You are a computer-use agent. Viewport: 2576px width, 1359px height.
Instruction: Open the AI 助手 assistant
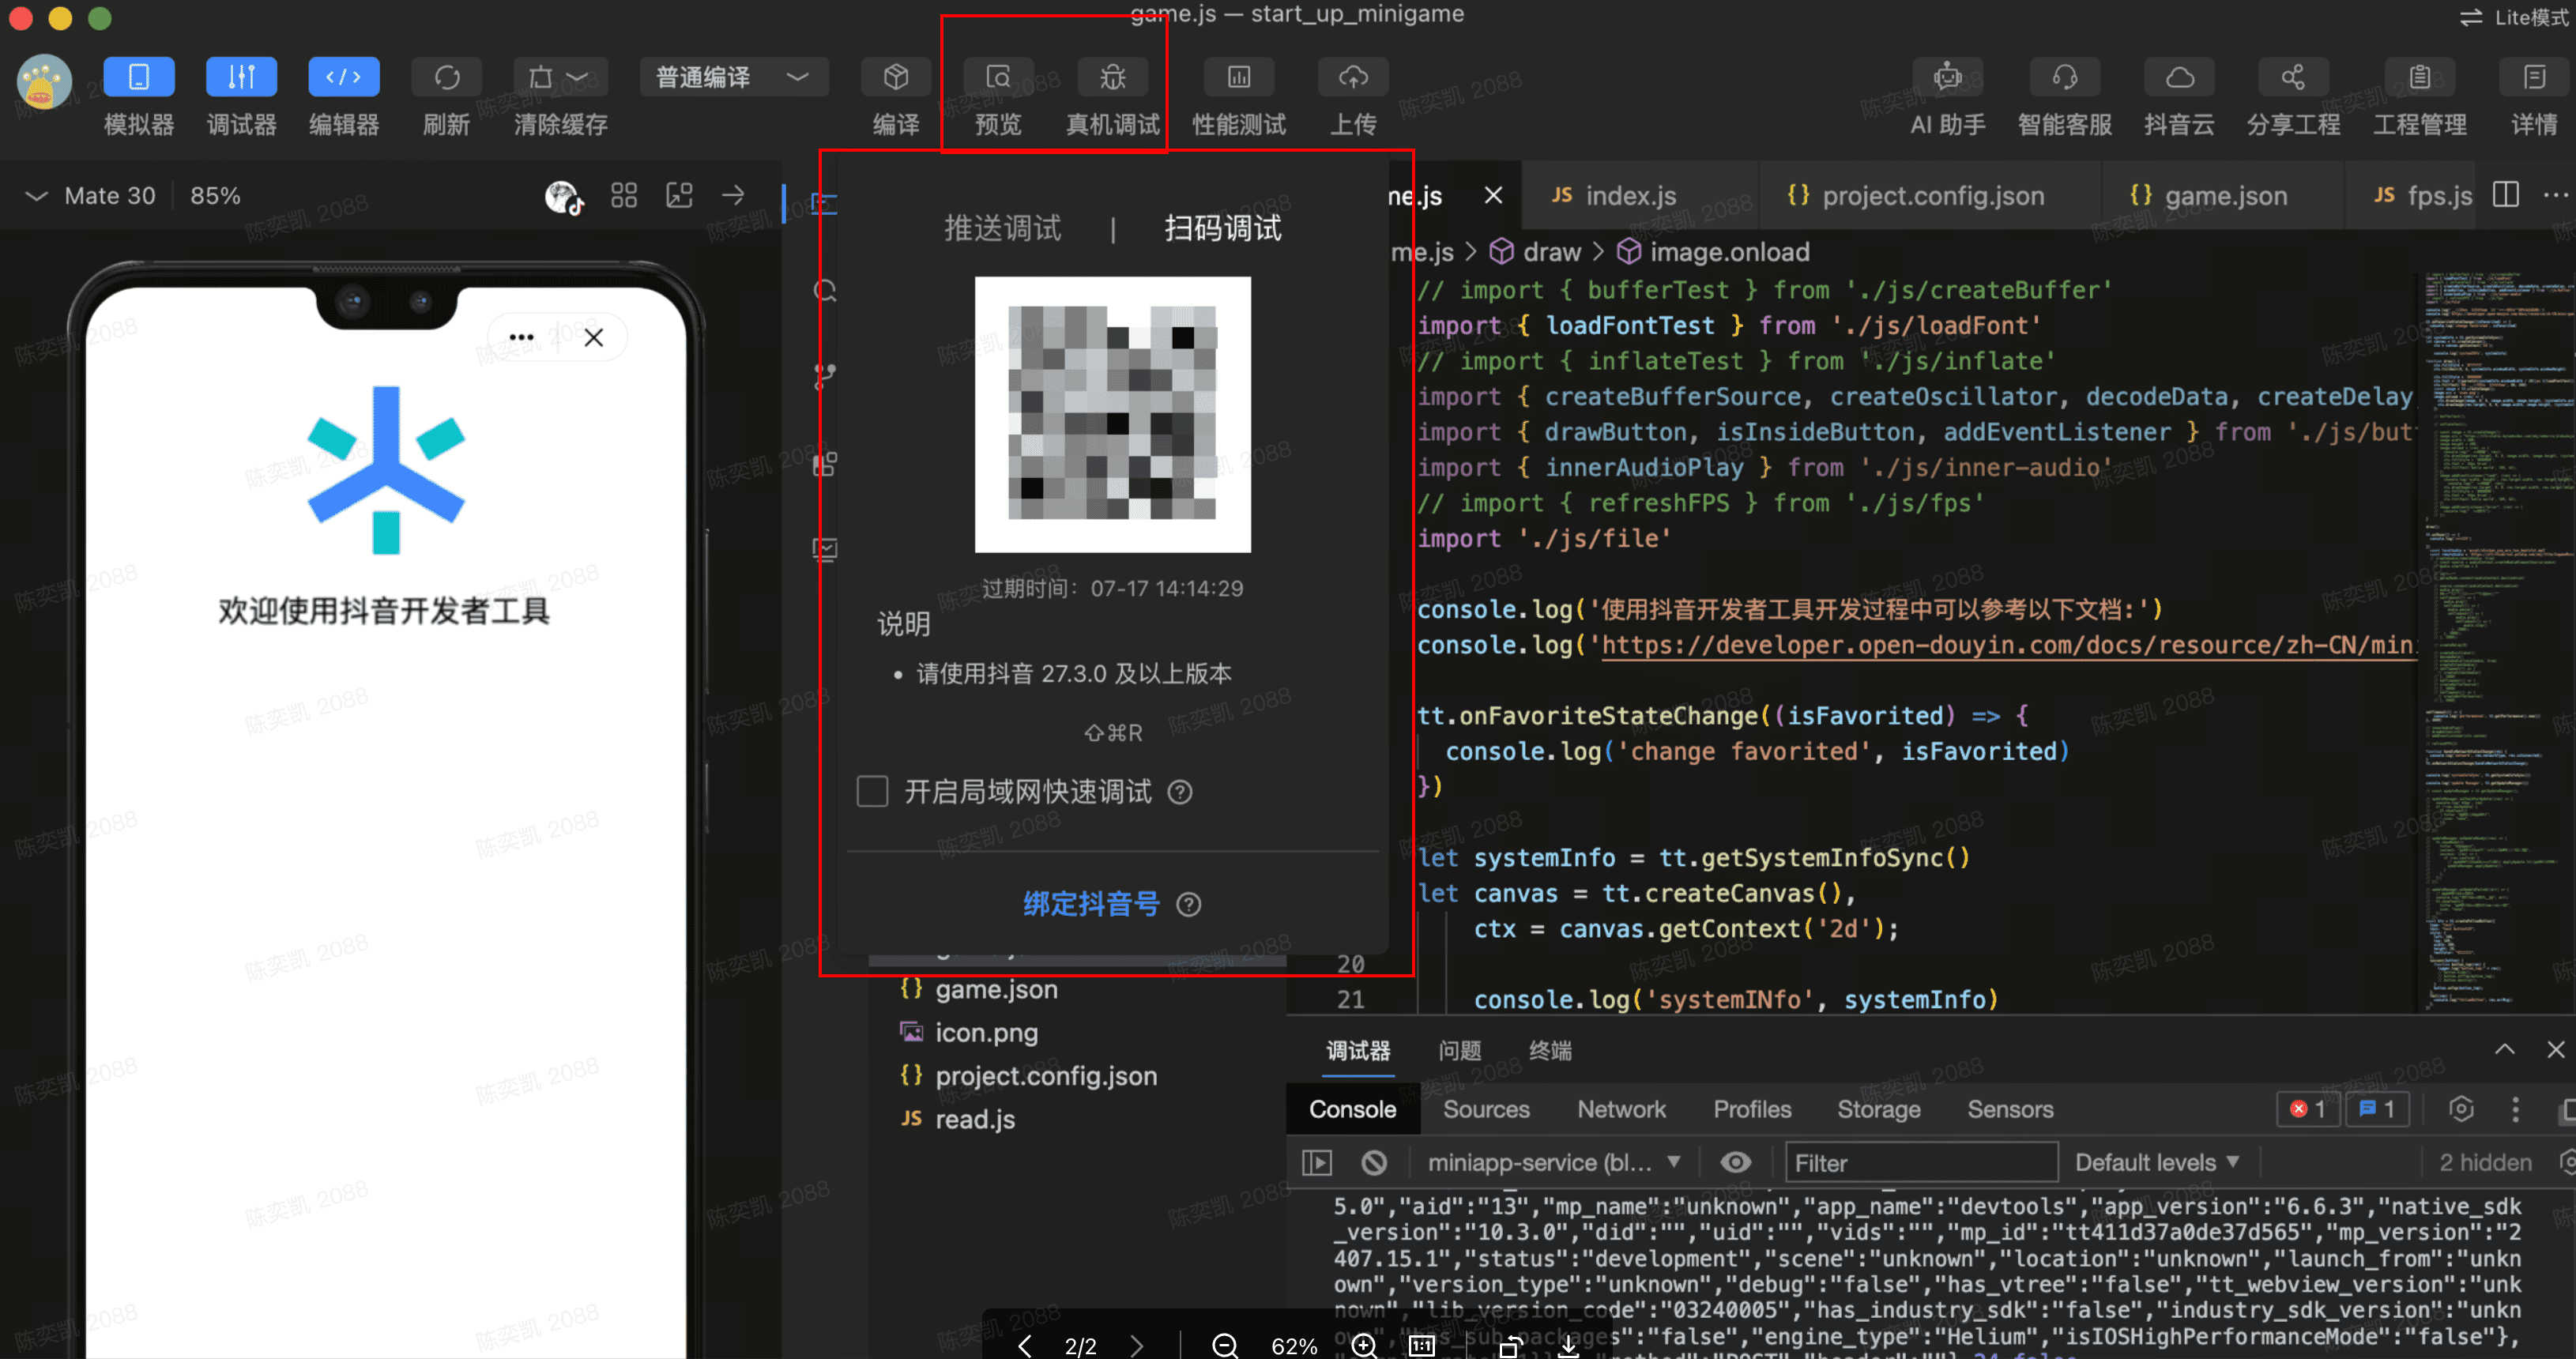click(1947, 78)
